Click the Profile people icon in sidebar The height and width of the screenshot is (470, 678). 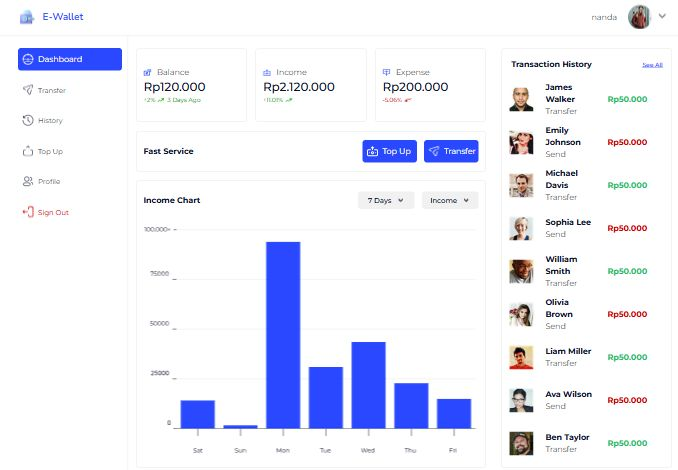[x=28, y=181]
